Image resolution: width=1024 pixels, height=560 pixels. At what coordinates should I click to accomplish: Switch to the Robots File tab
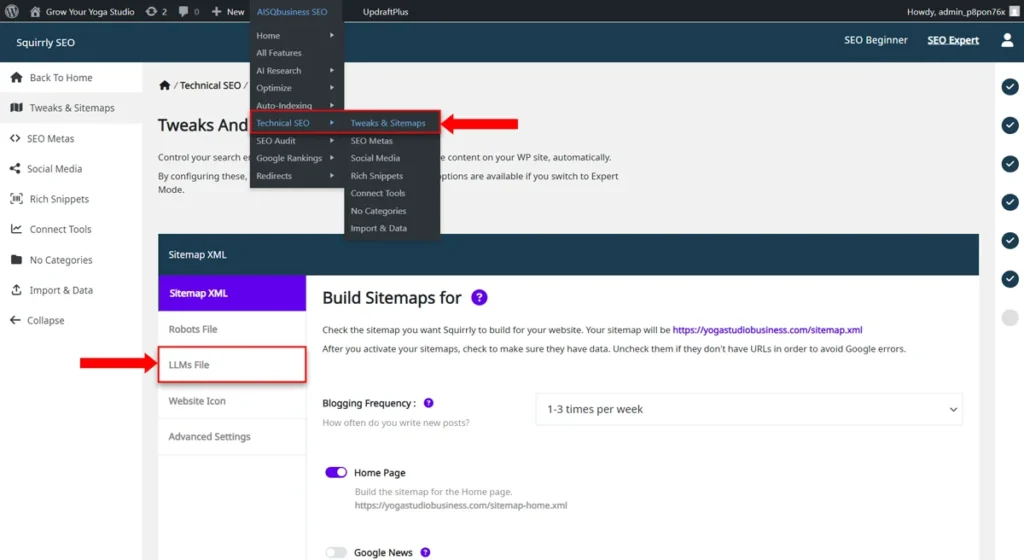232,329
